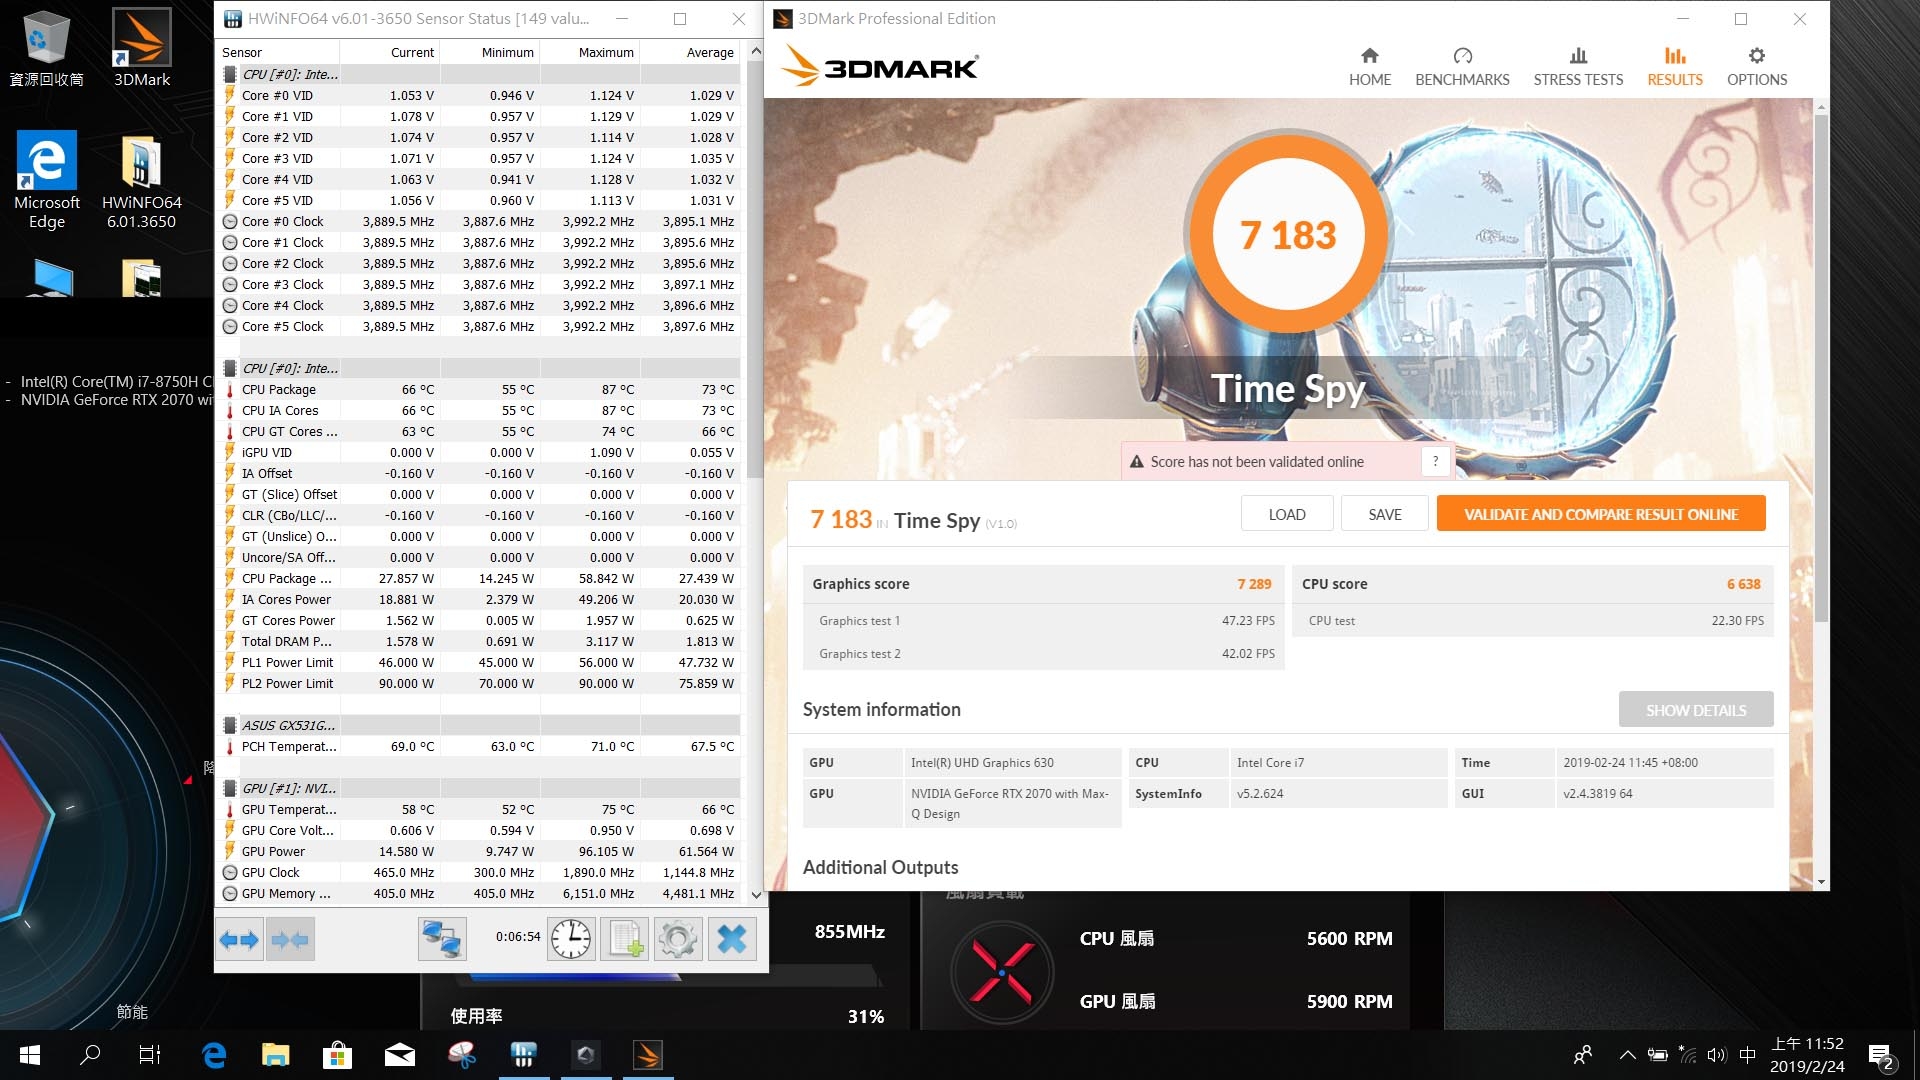Select 3DMark desktop shortcut icon
This screenshot has width=1920, height=1080.
coord(142,48)
